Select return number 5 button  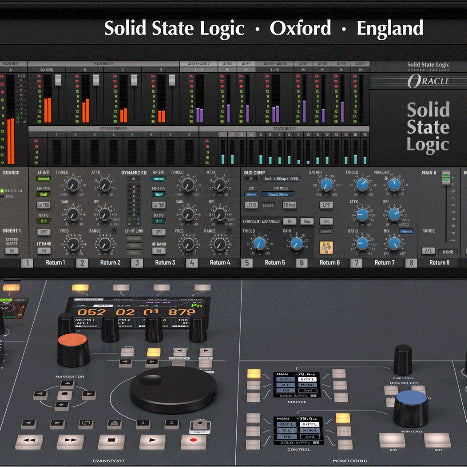[247, 263]
